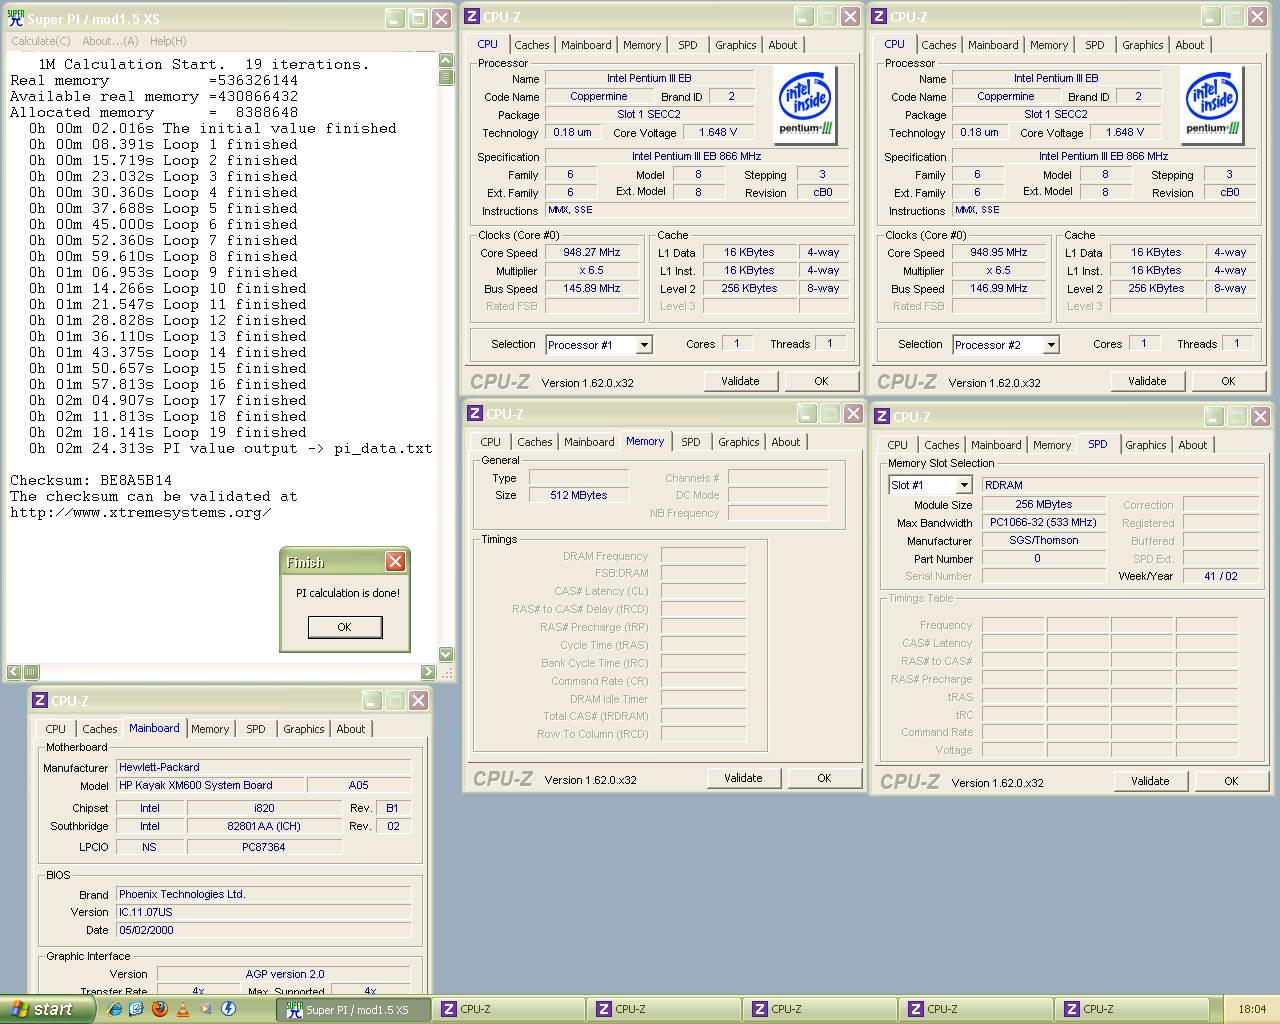This screenshot has height=1024, width=1280.
Task: Open the Graphics tab in Processor #1 window
Action: [736, 45]
